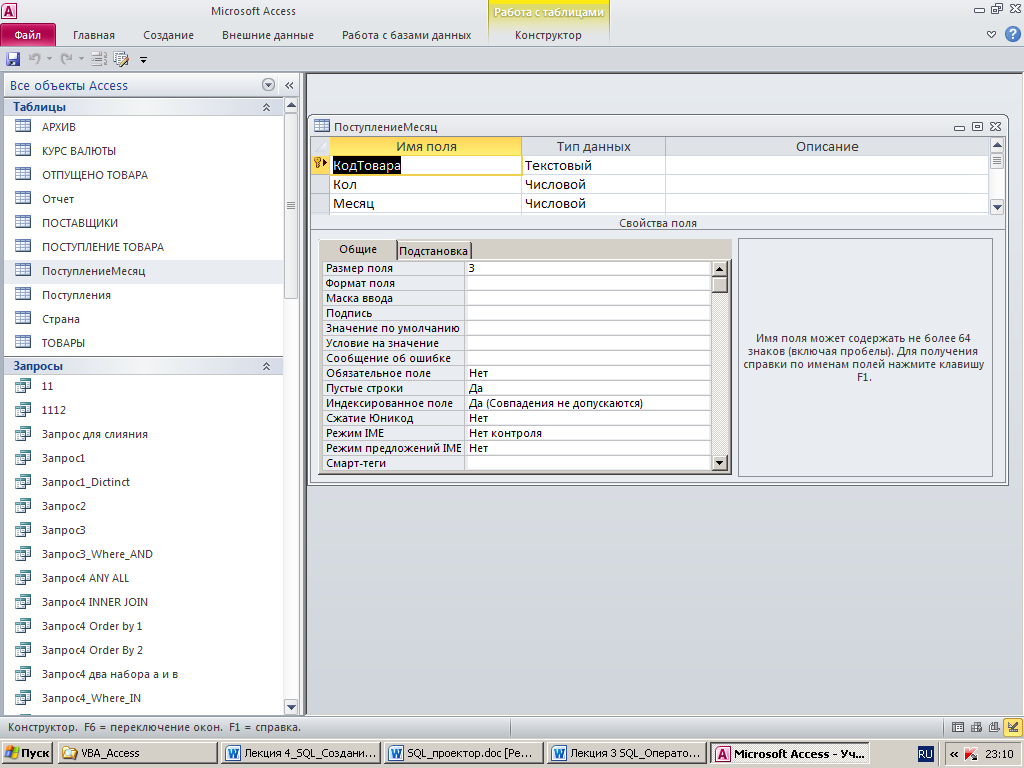Click the Запрос1_Dictinct query icon
1024x768 pixels.
23,482
